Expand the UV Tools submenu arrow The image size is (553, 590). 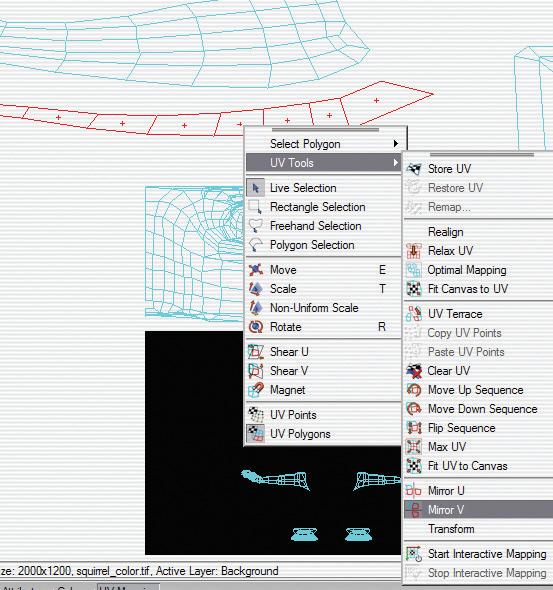396,163
